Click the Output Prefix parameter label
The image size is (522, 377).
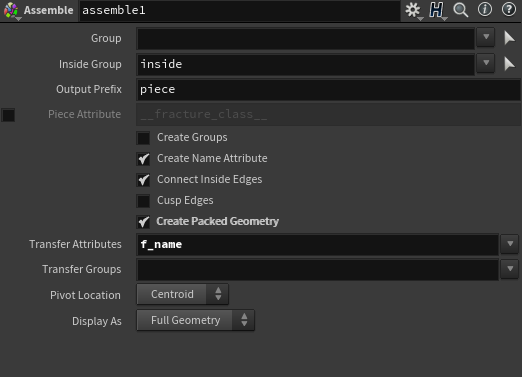(x=89, y=89)
